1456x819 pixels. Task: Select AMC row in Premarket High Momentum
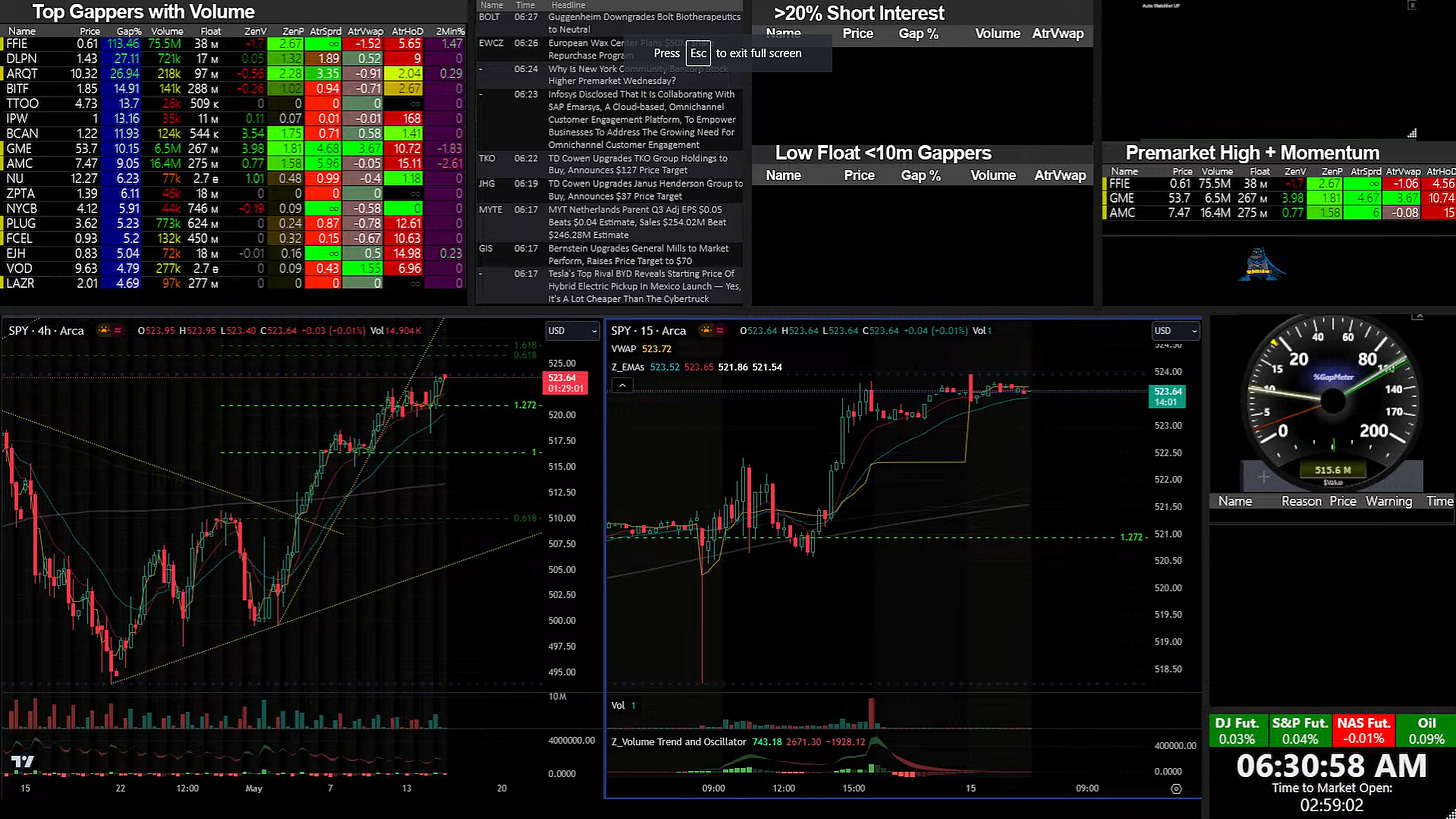pos(1279,212)
